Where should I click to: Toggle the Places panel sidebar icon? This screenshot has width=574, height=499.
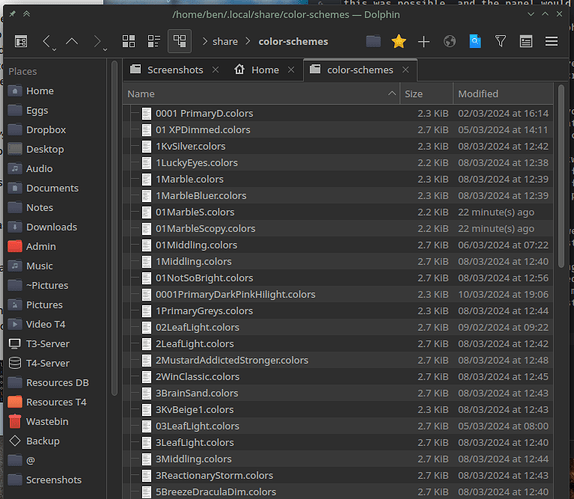click(x=21, y=41)
